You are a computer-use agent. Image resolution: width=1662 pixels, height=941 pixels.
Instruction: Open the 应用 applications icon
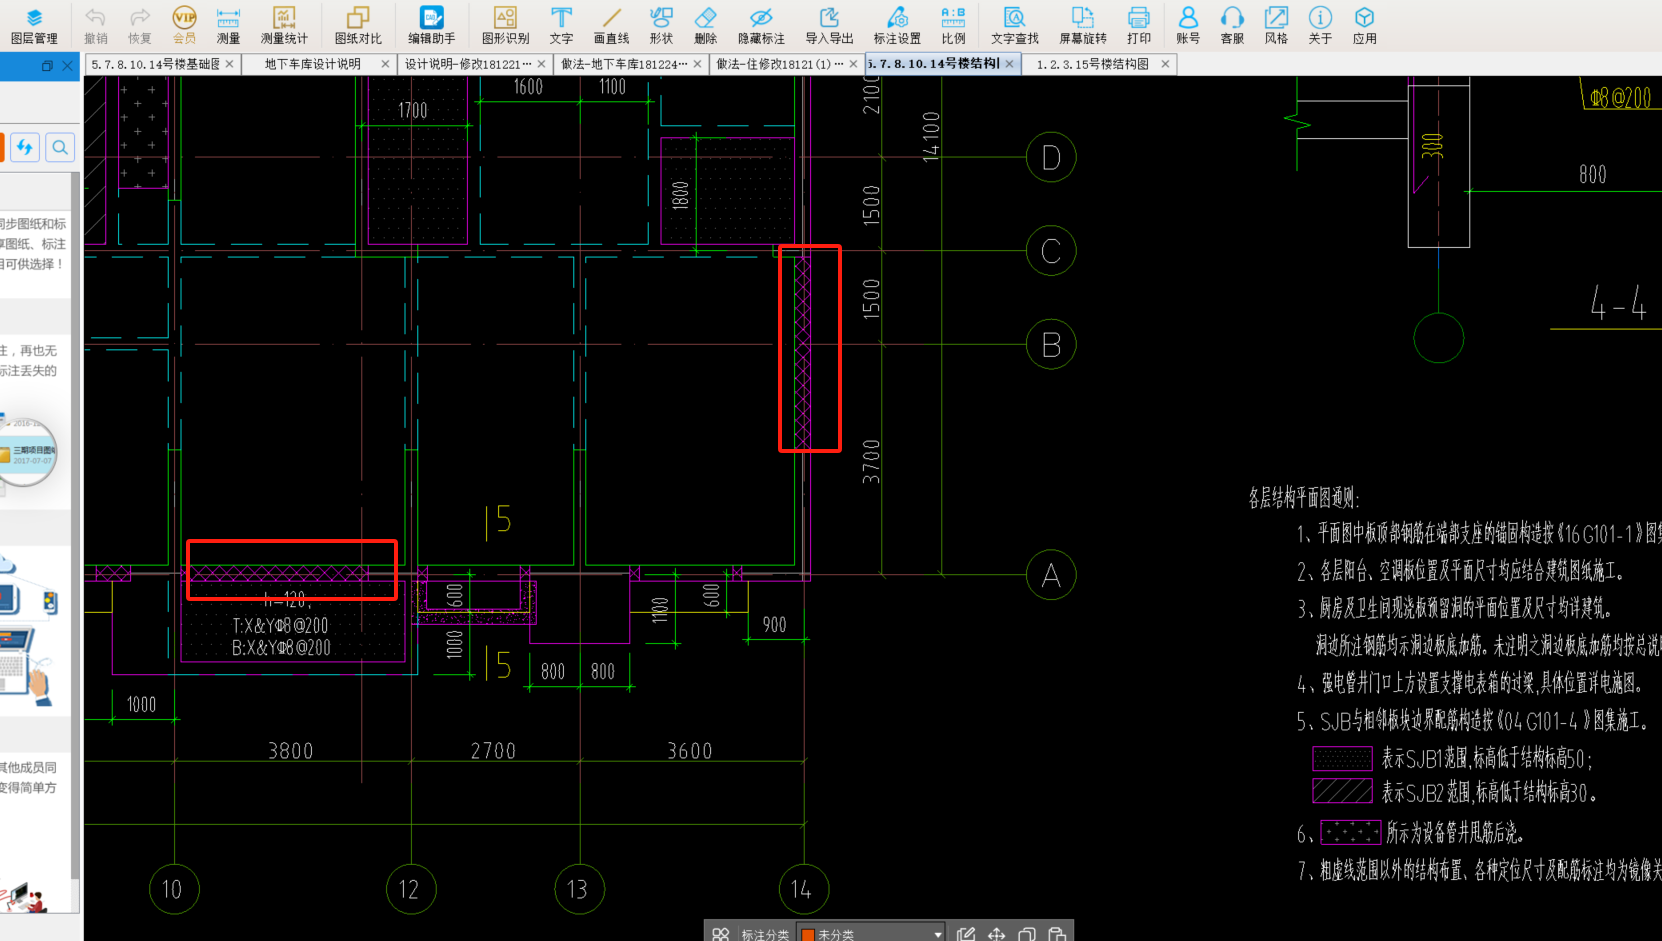[x=1364, y=26]
